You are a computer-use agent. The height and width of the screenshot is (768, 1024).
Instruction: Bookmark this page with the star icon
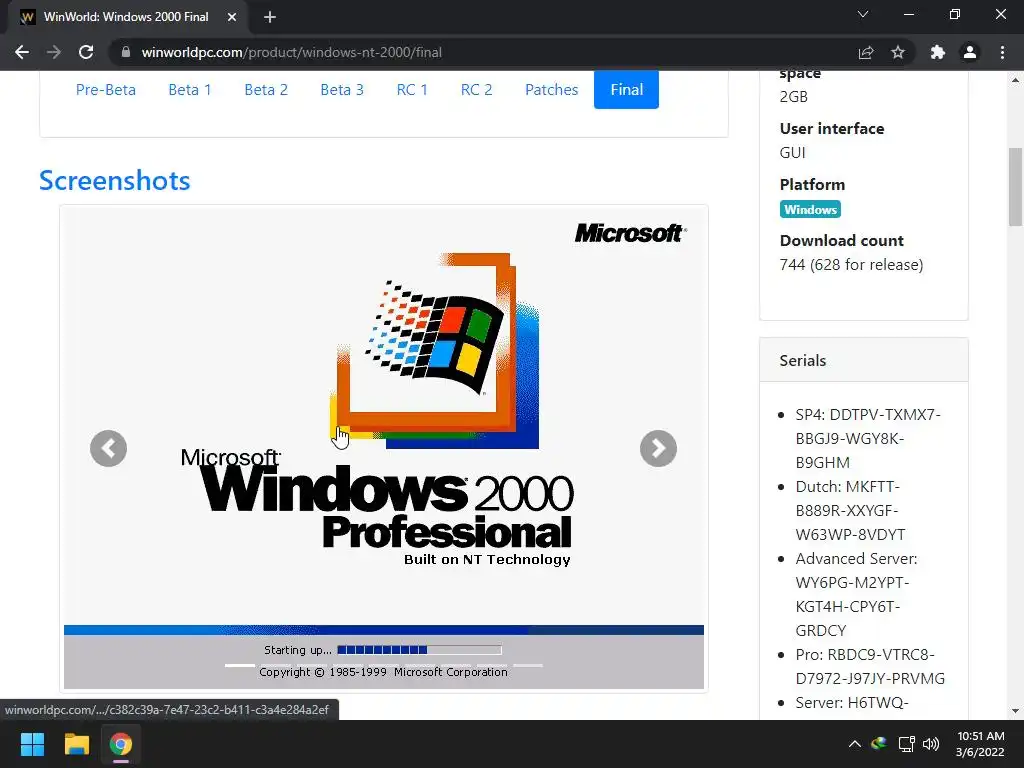point(898,52)
